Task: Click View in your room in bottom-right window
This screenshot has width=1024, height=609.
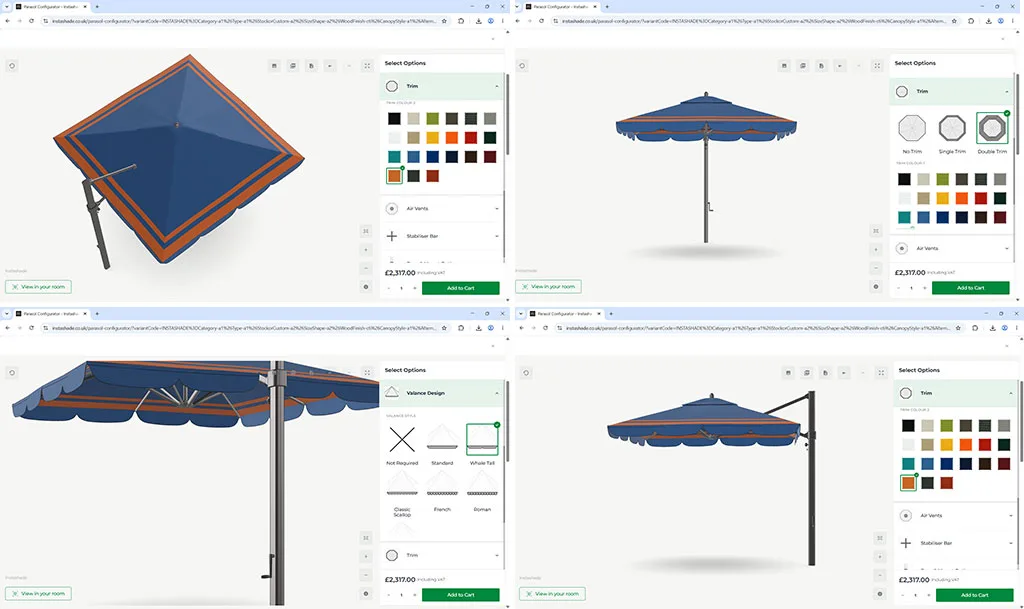Action: (552, 593)
